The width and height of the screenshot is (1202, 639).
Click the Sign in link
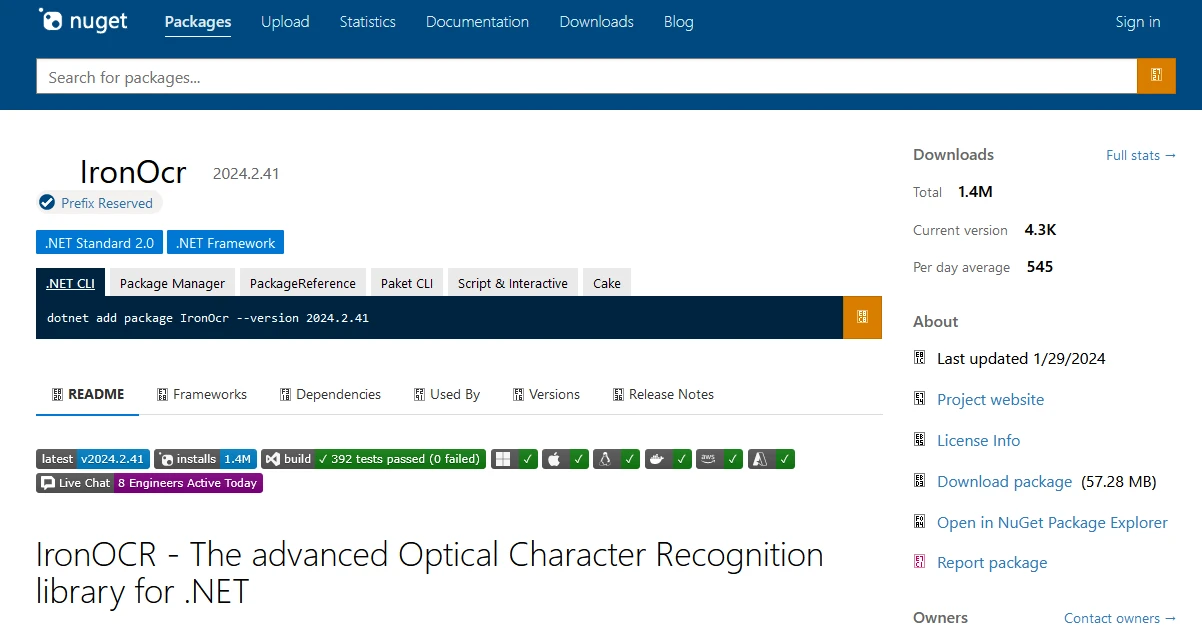[x=1137, y=22]
